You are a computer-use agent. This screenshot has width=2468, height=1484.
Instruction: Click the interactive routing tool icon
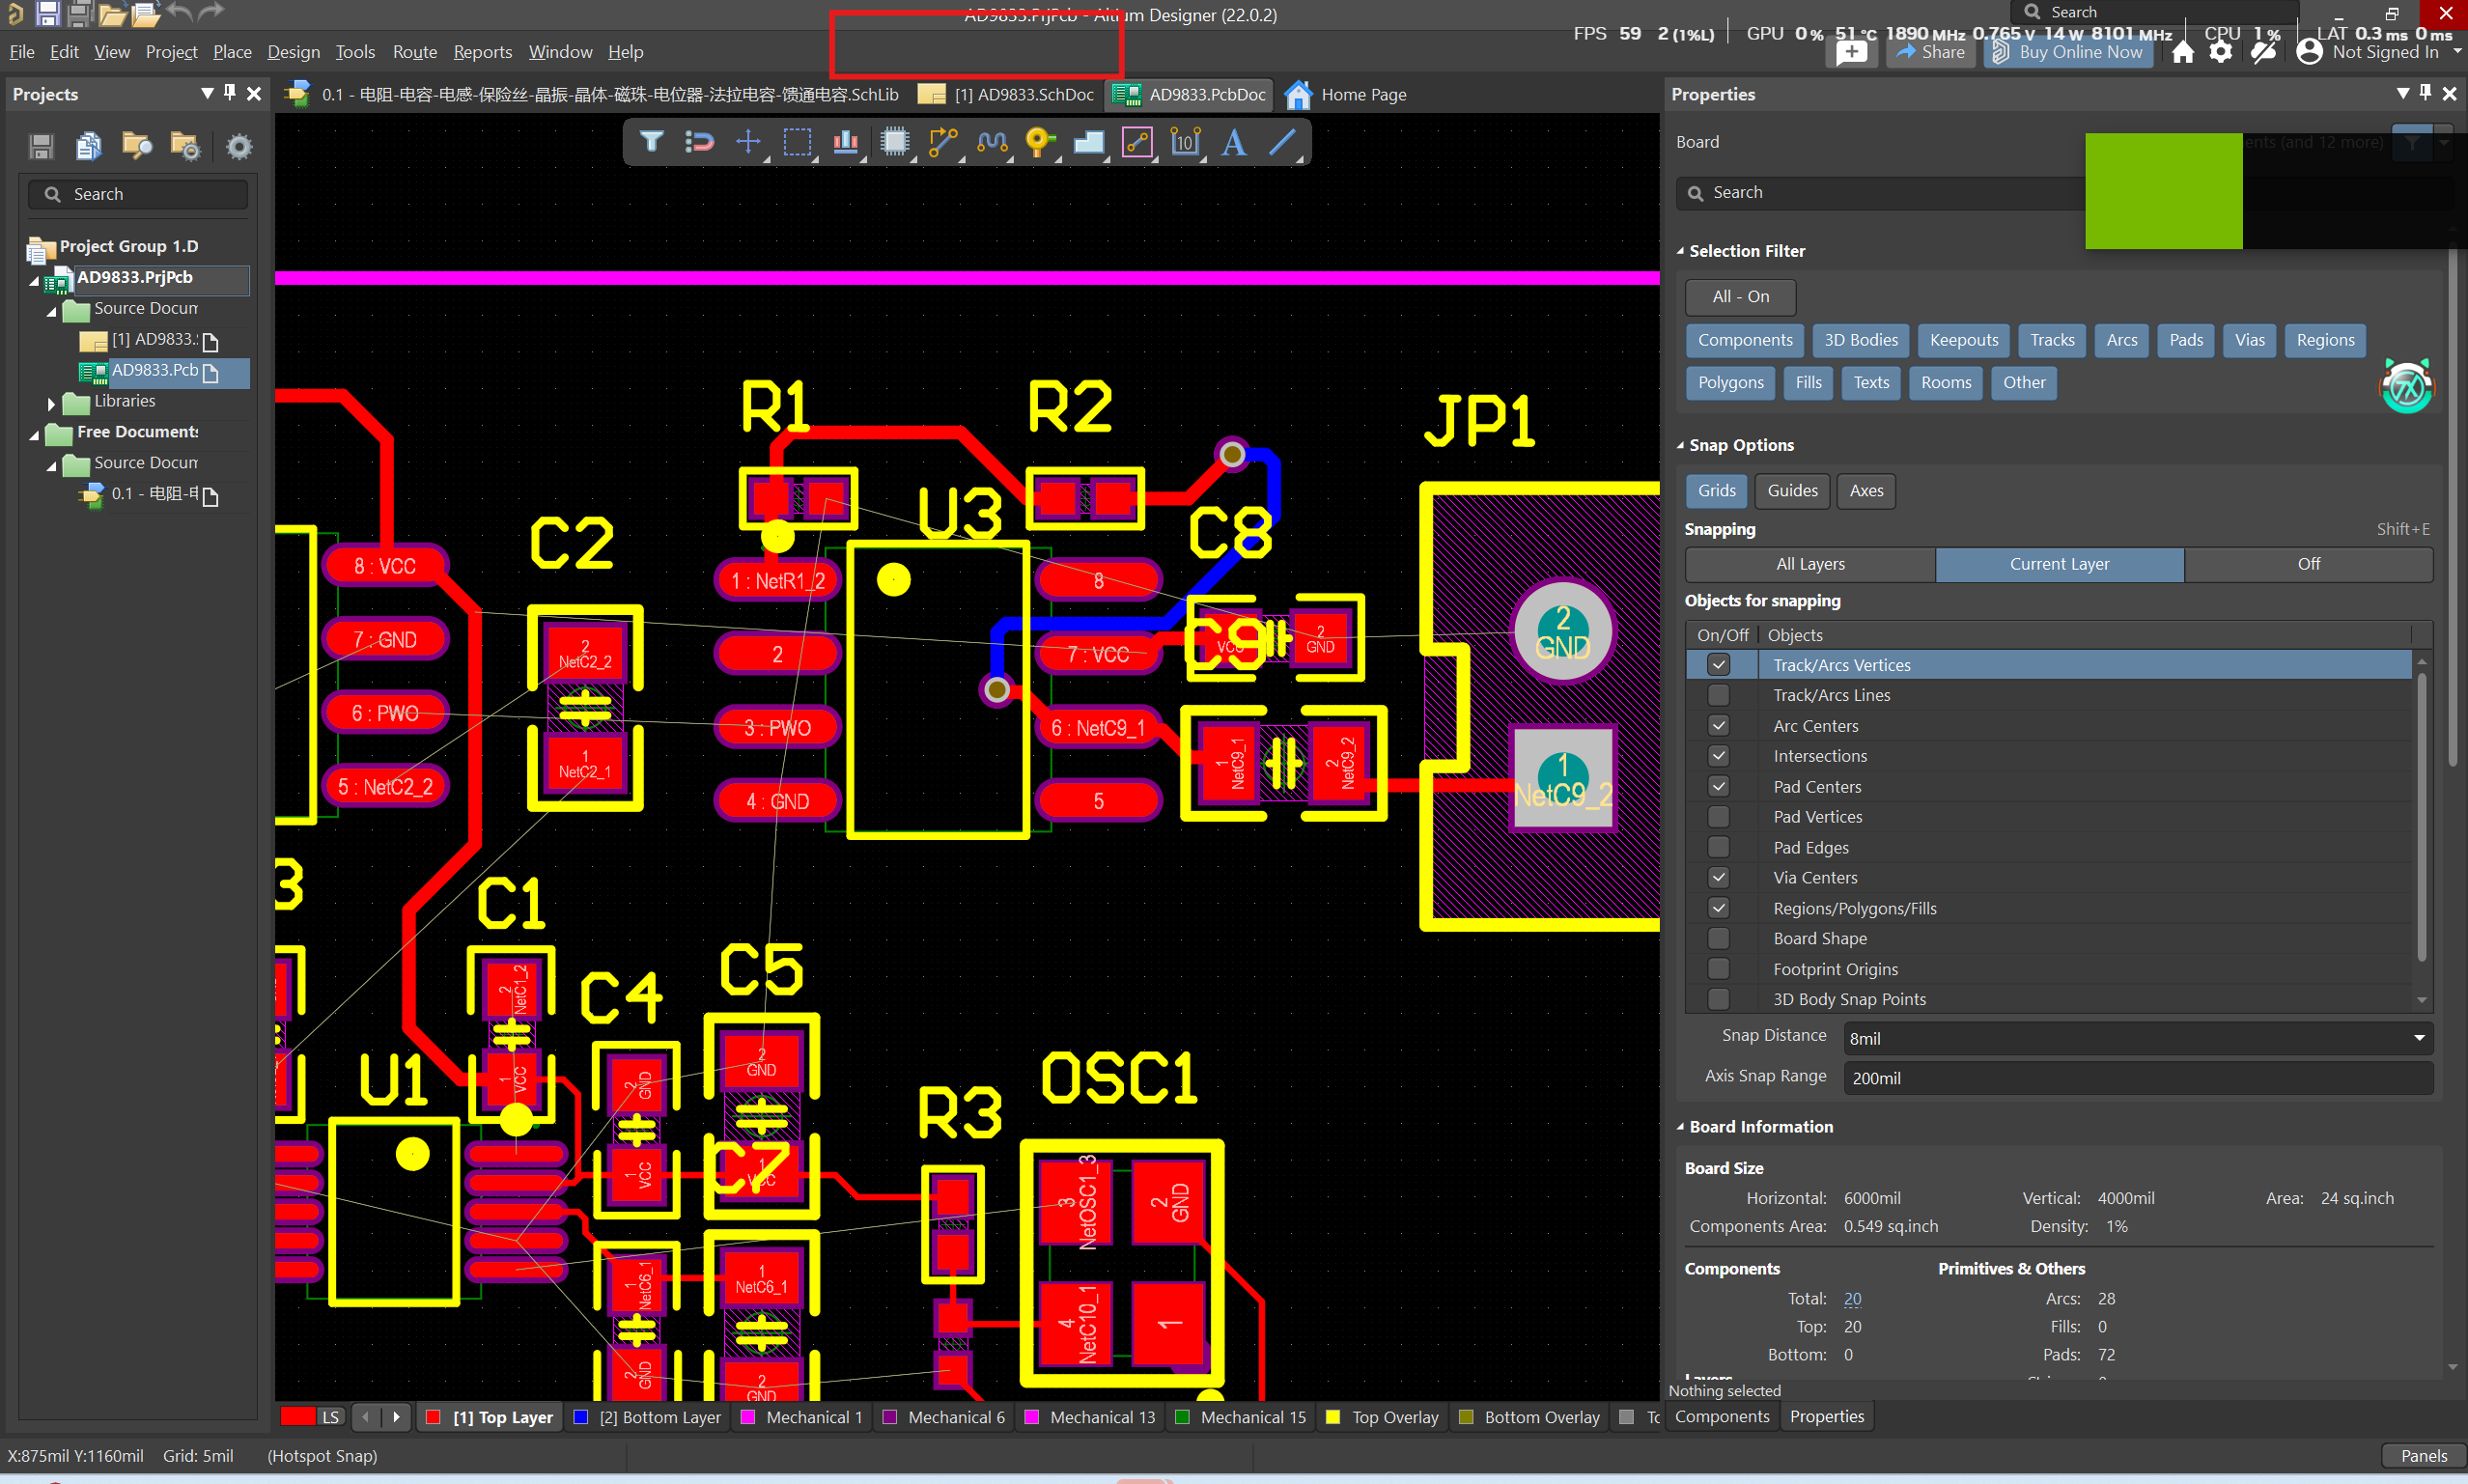(942, 142)
